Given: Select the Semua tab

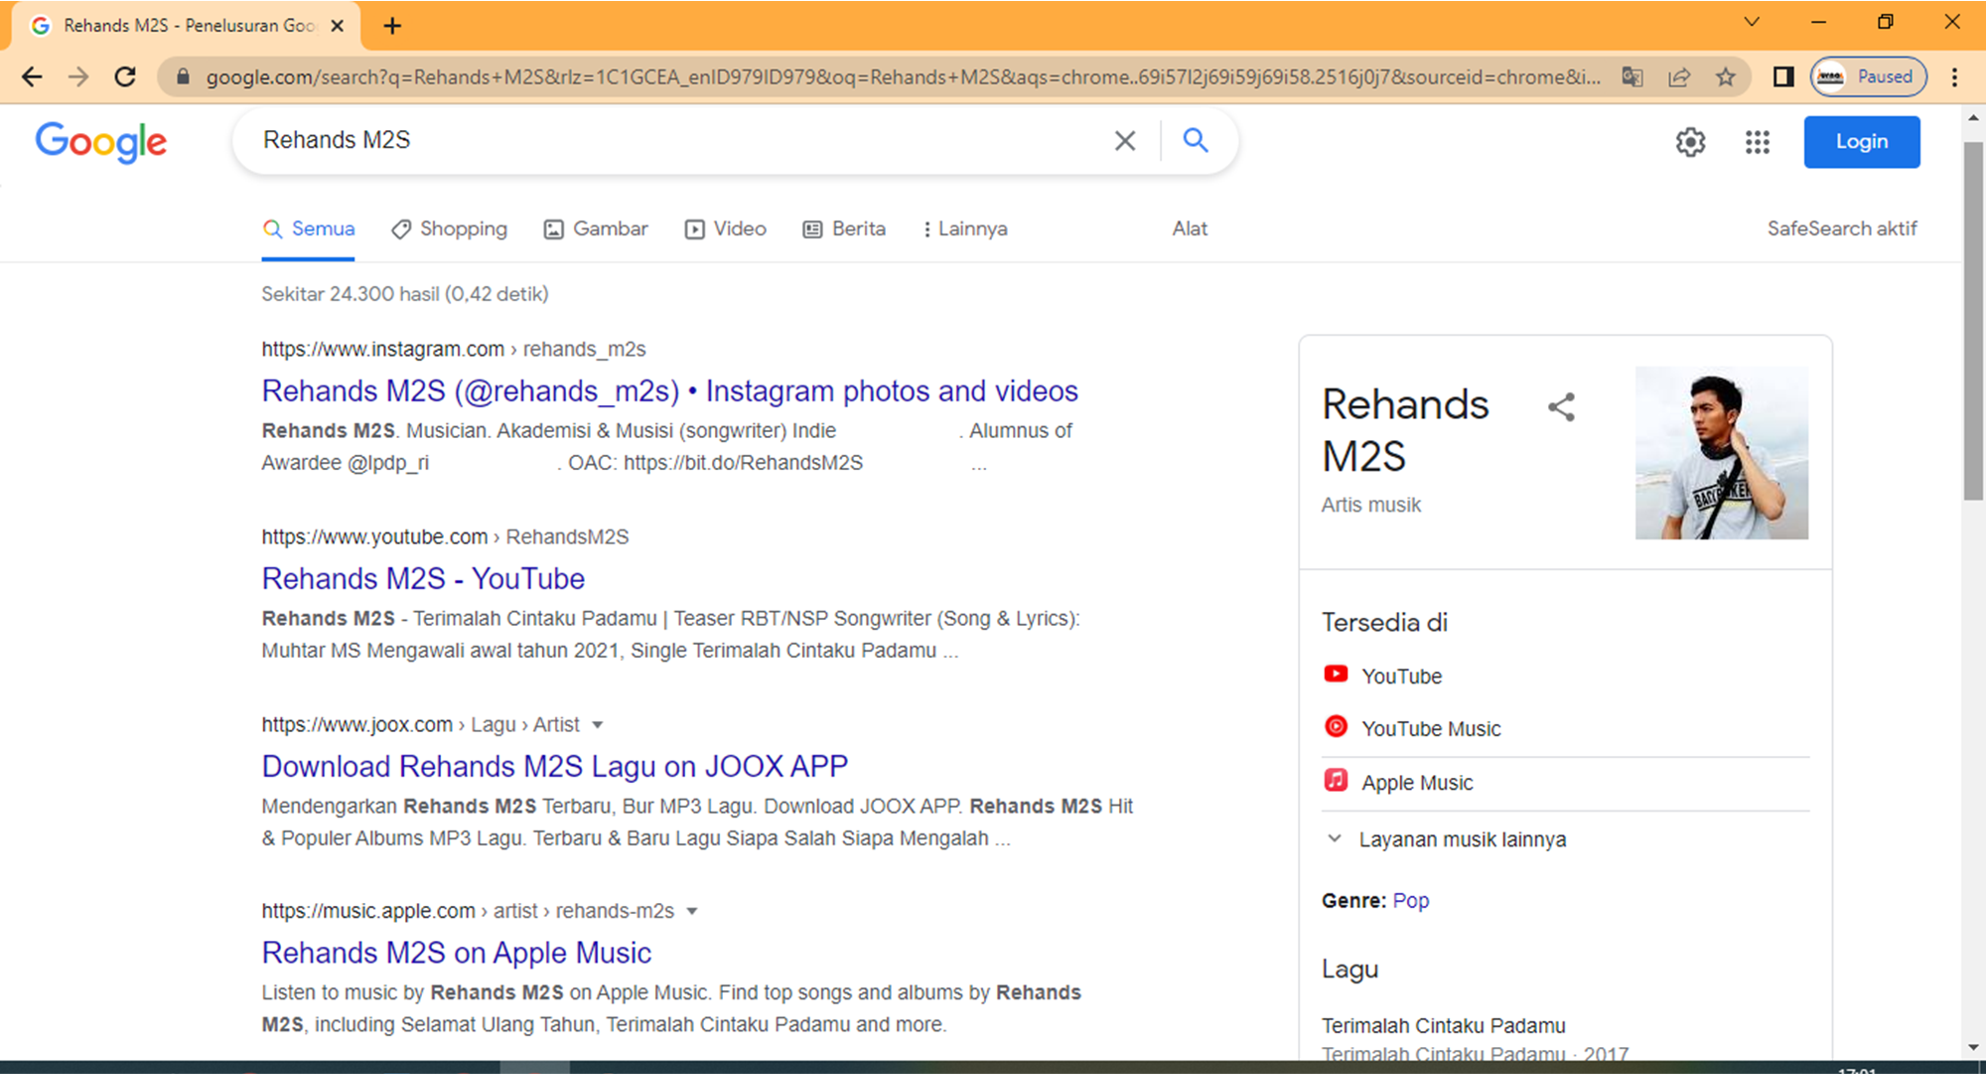Looking at the screenshot, I should pos(309,229).
